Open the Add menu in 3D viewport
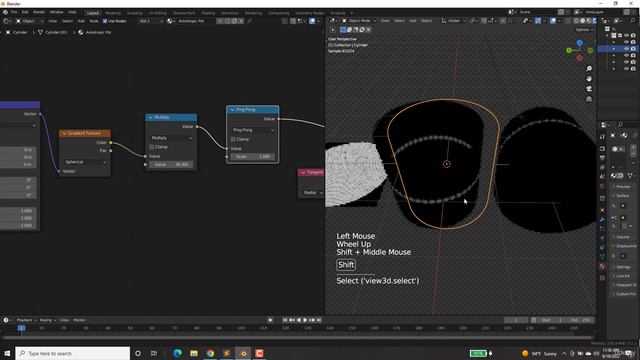640x360 pixels. click(413, 20)
